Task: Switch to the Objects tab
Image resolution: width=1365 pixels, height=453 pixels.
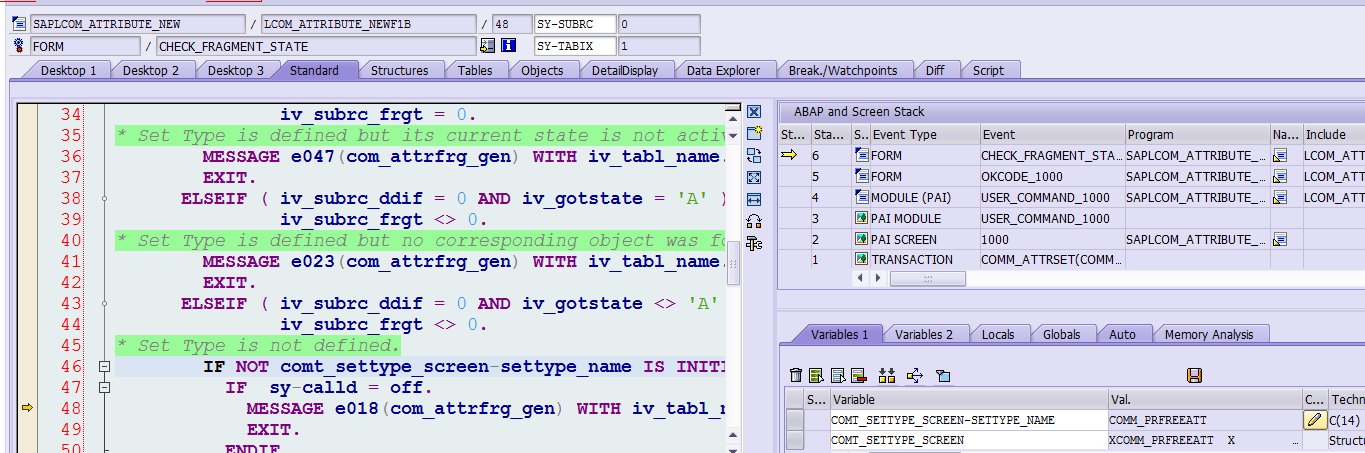Action: (x=542, y=70)
